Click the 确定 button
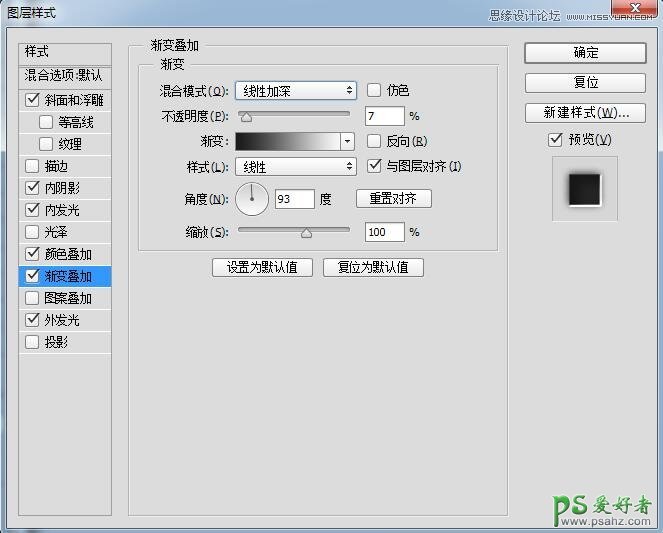The image size is (663, 533). coord(585,53)
